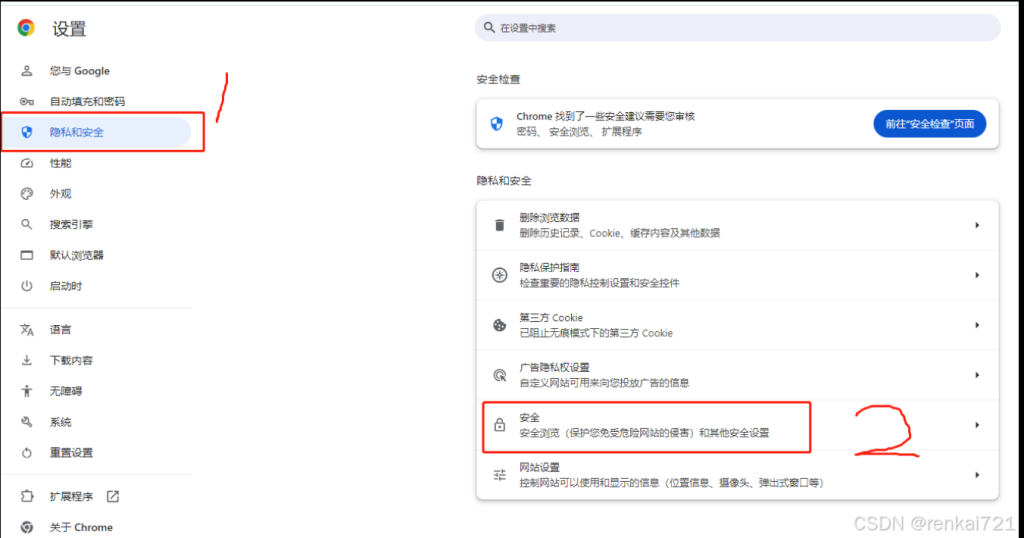Click the key icon for 自动填充和密码

click(27, 101)
